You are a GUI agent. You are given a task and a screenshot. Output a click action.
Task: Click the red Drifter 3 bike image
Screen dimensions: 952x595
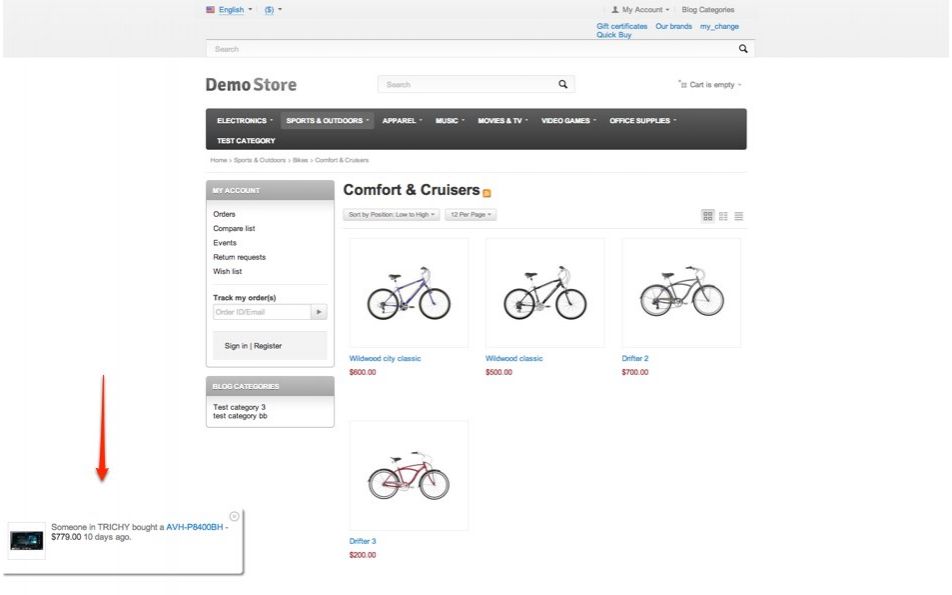pos(409,476)
